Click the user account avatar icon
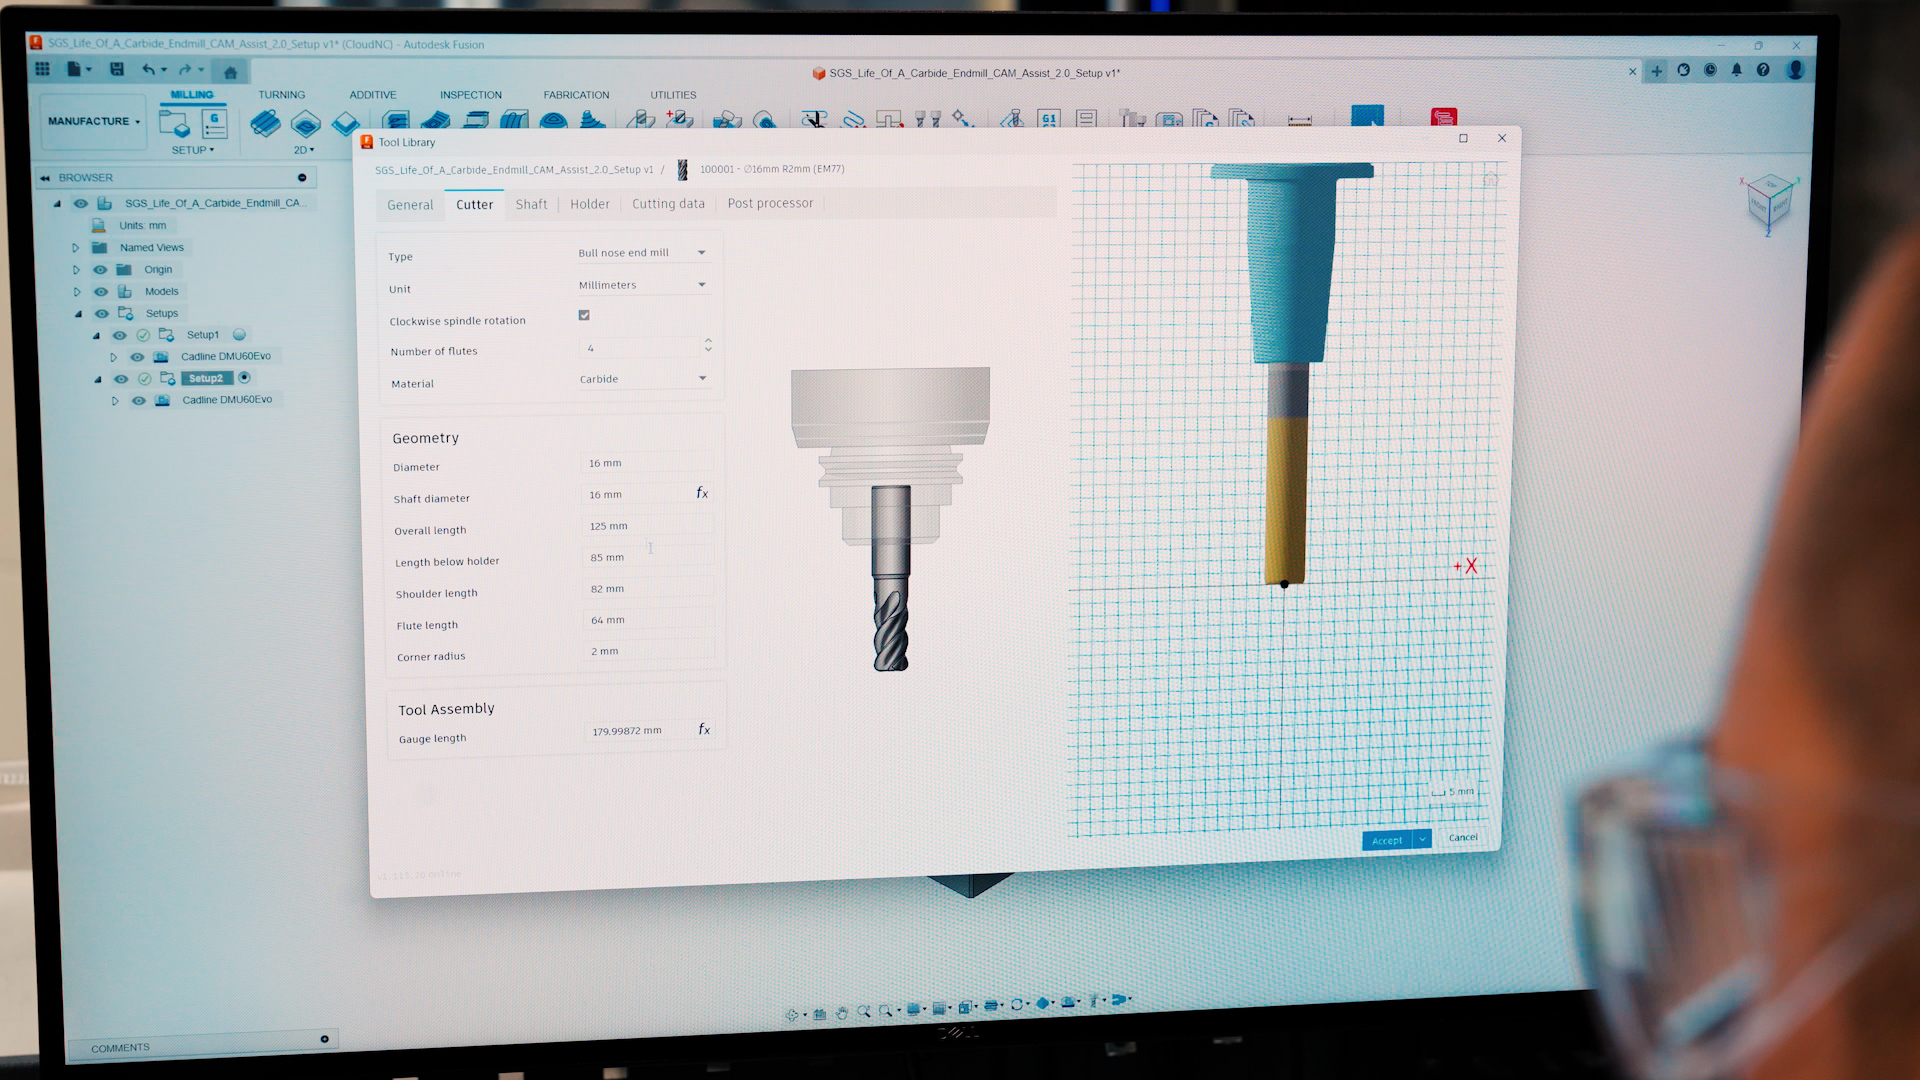The width and height of the screenshot is (1920, 1080). pos(1795,70)
